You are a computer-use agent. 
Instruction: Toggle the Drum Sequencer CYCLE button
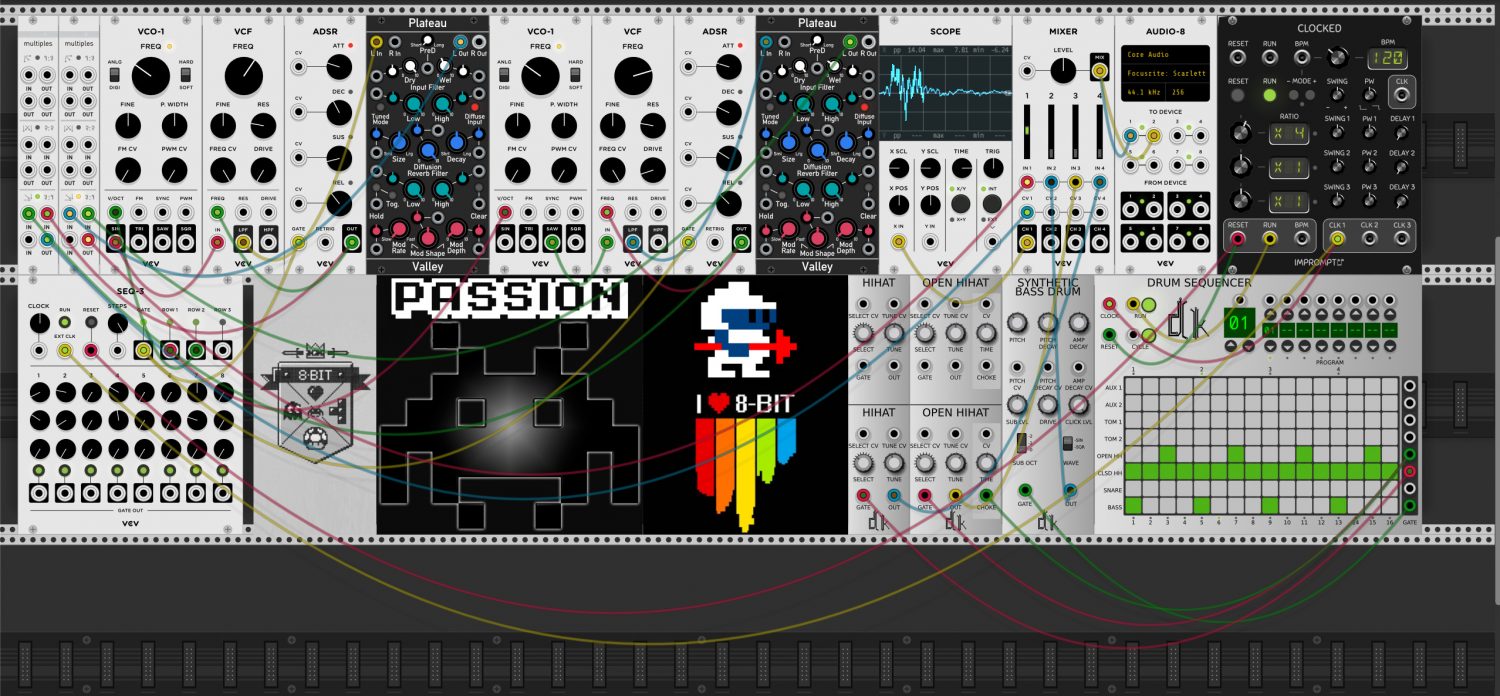tap(1148, 335)
